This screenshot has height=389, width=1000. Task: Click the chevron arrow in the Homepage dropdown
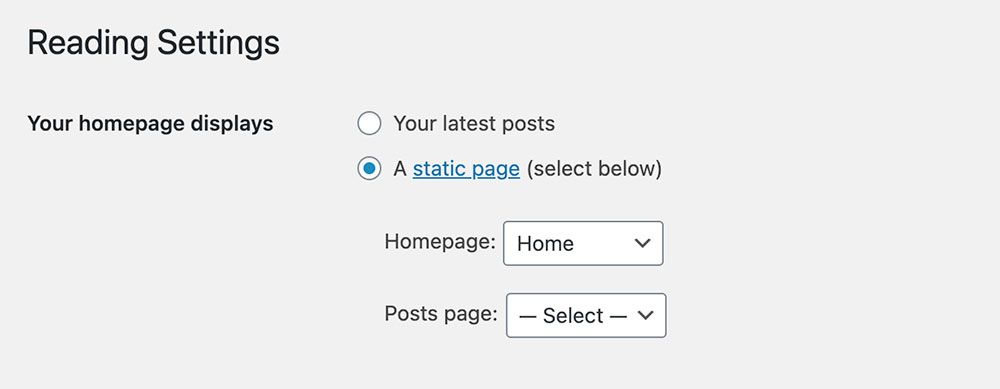(642, 243)
